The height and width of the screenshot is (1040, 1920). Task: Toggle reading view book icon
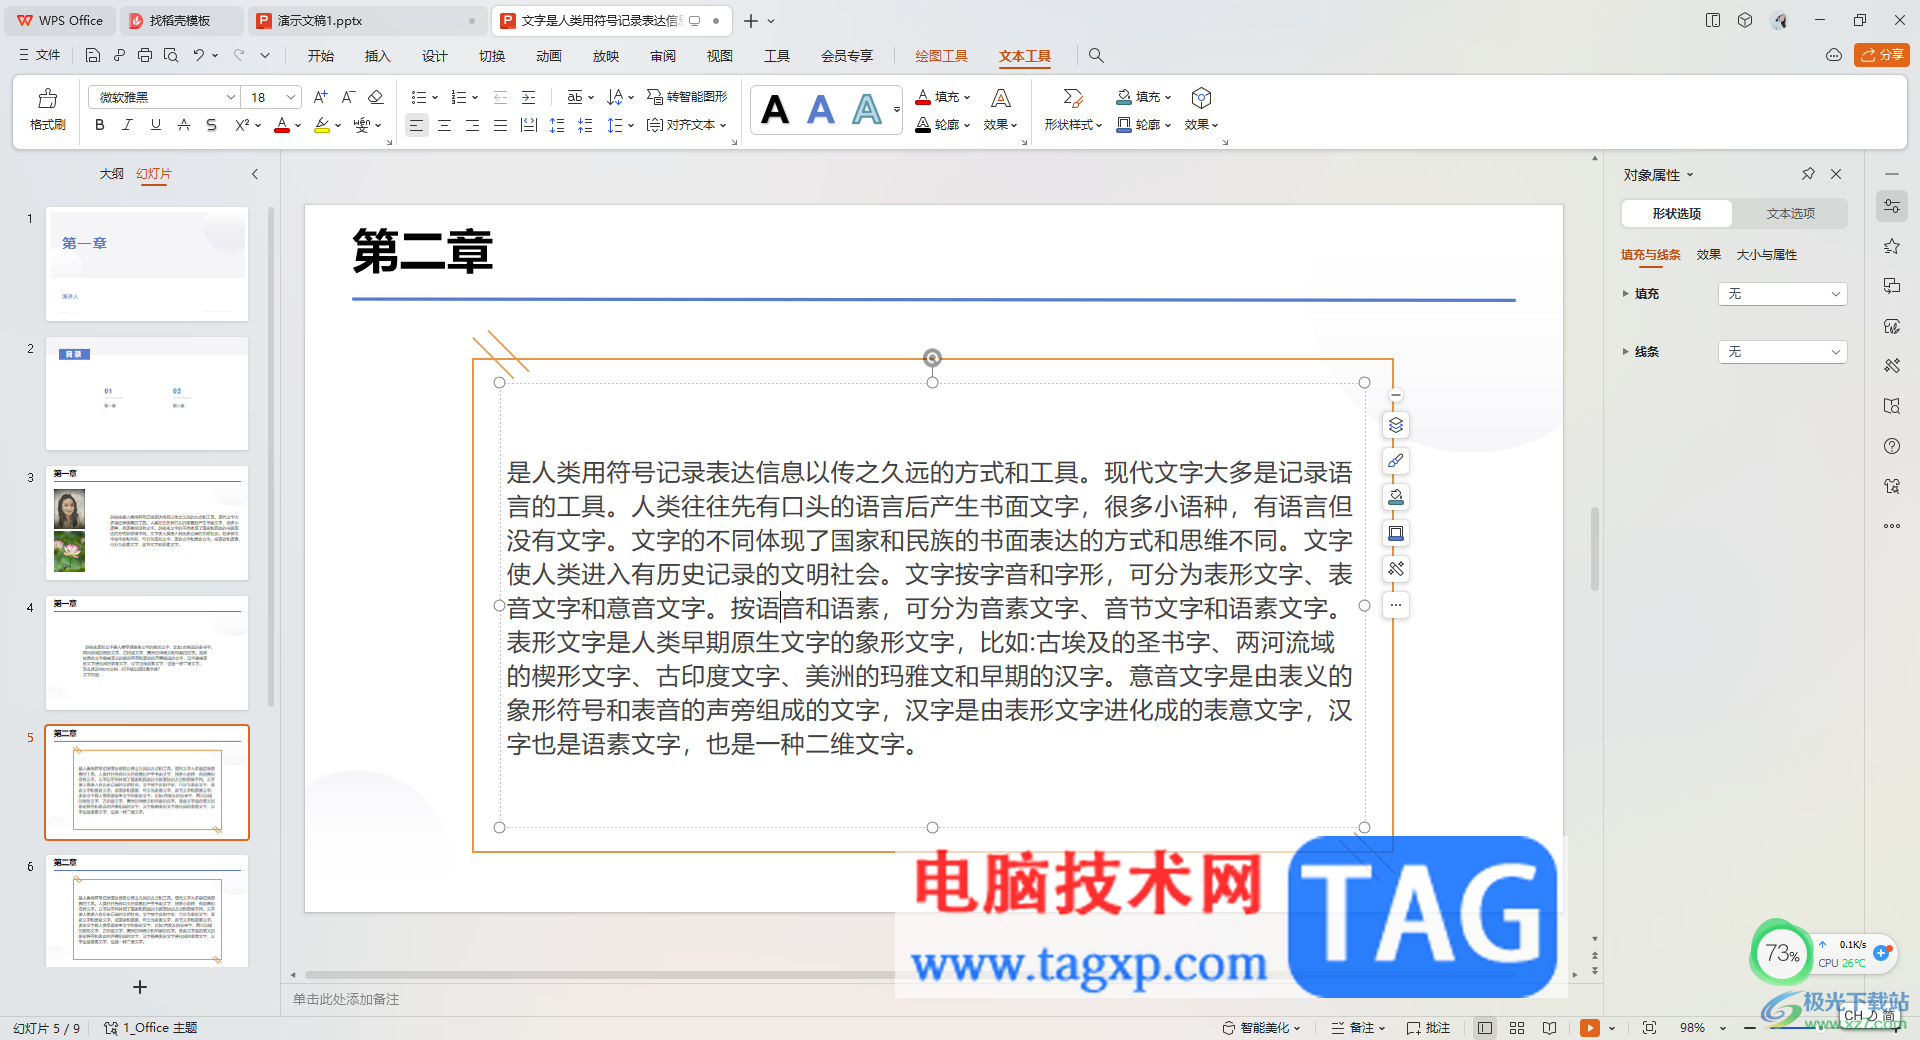coord(1549,1028)
